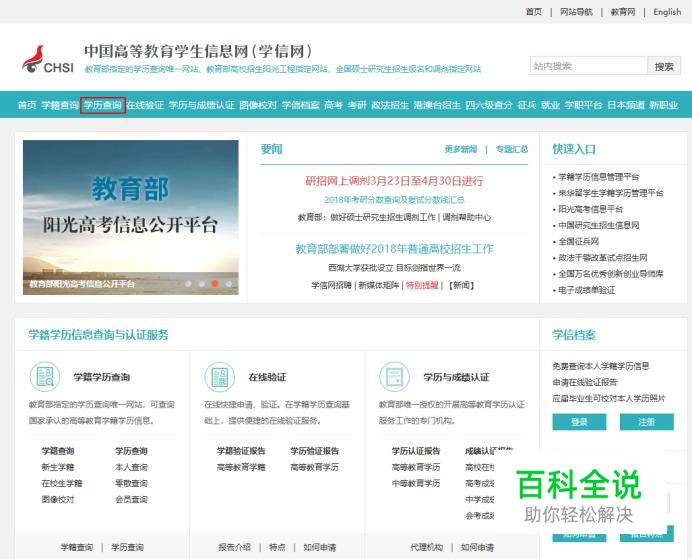Open 阳光高考信息平台 quick link
Screen dimensions: 692x559
click(590, 209)
